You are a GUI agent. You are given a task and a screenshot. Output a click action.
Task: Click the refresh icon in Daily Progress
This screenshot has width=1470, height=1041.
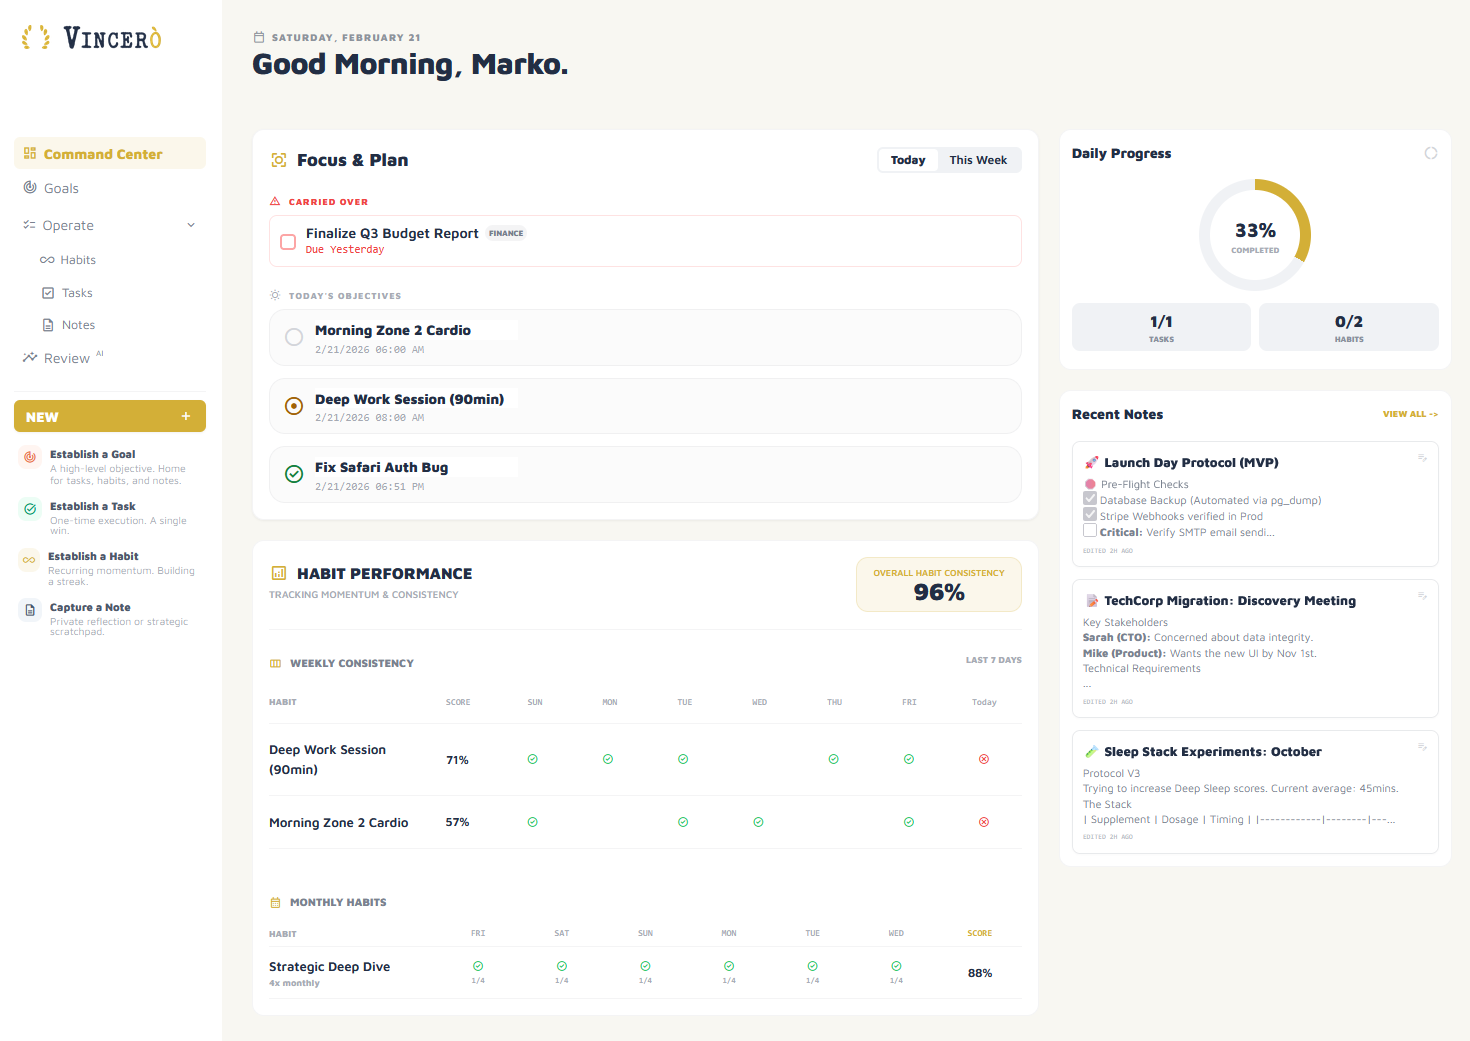1431,153
